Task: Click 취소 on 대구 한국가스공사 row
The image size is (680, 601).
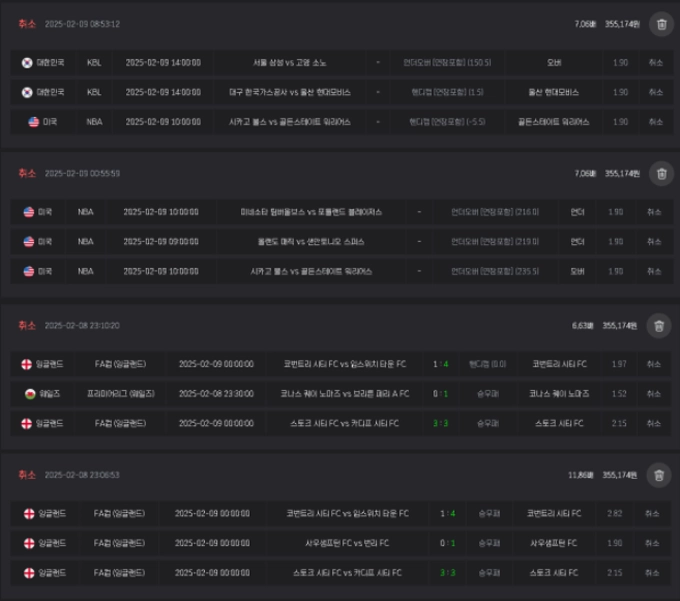Action: (655, 92)
